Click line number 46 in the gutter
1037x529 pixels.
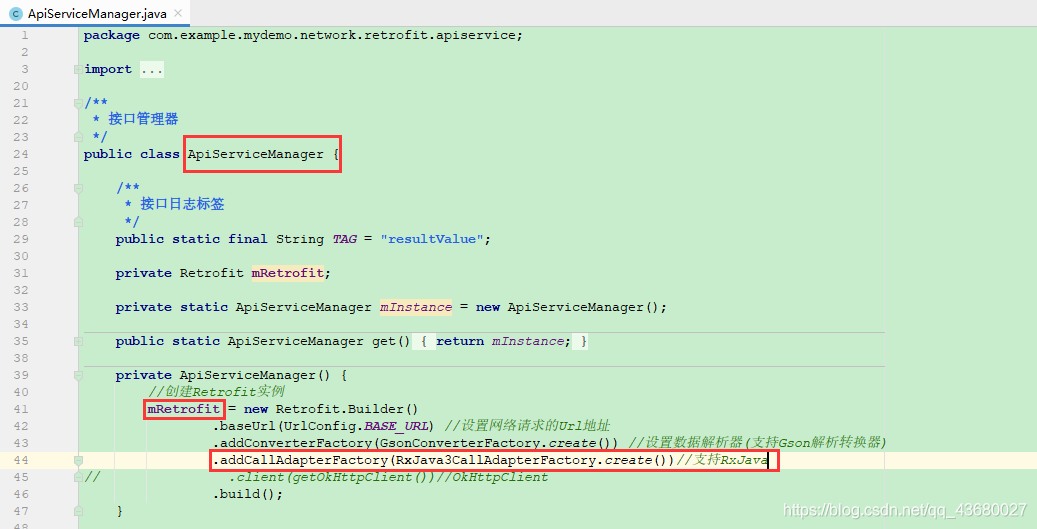(x=21, y=494)
